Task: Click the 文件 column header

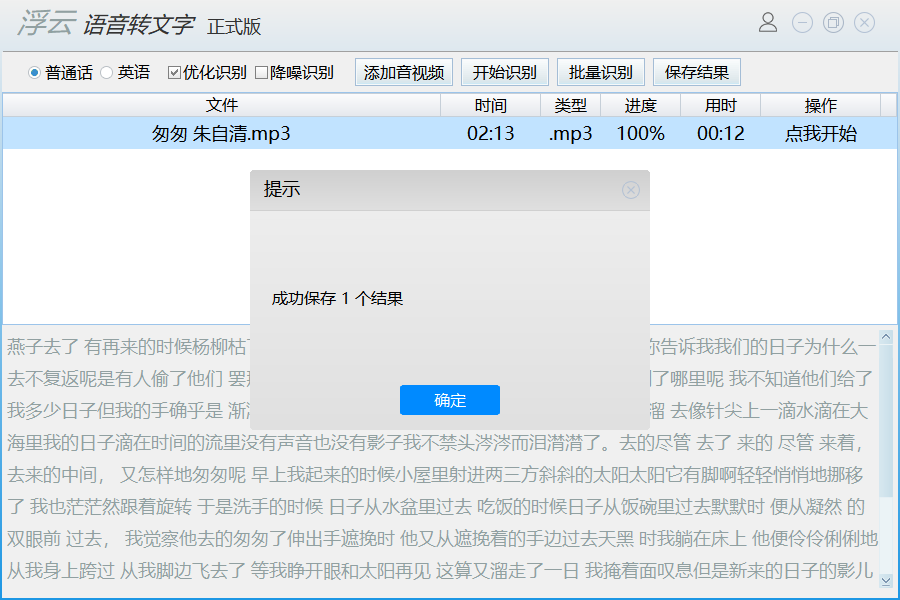Action: (x=222, y=105)
